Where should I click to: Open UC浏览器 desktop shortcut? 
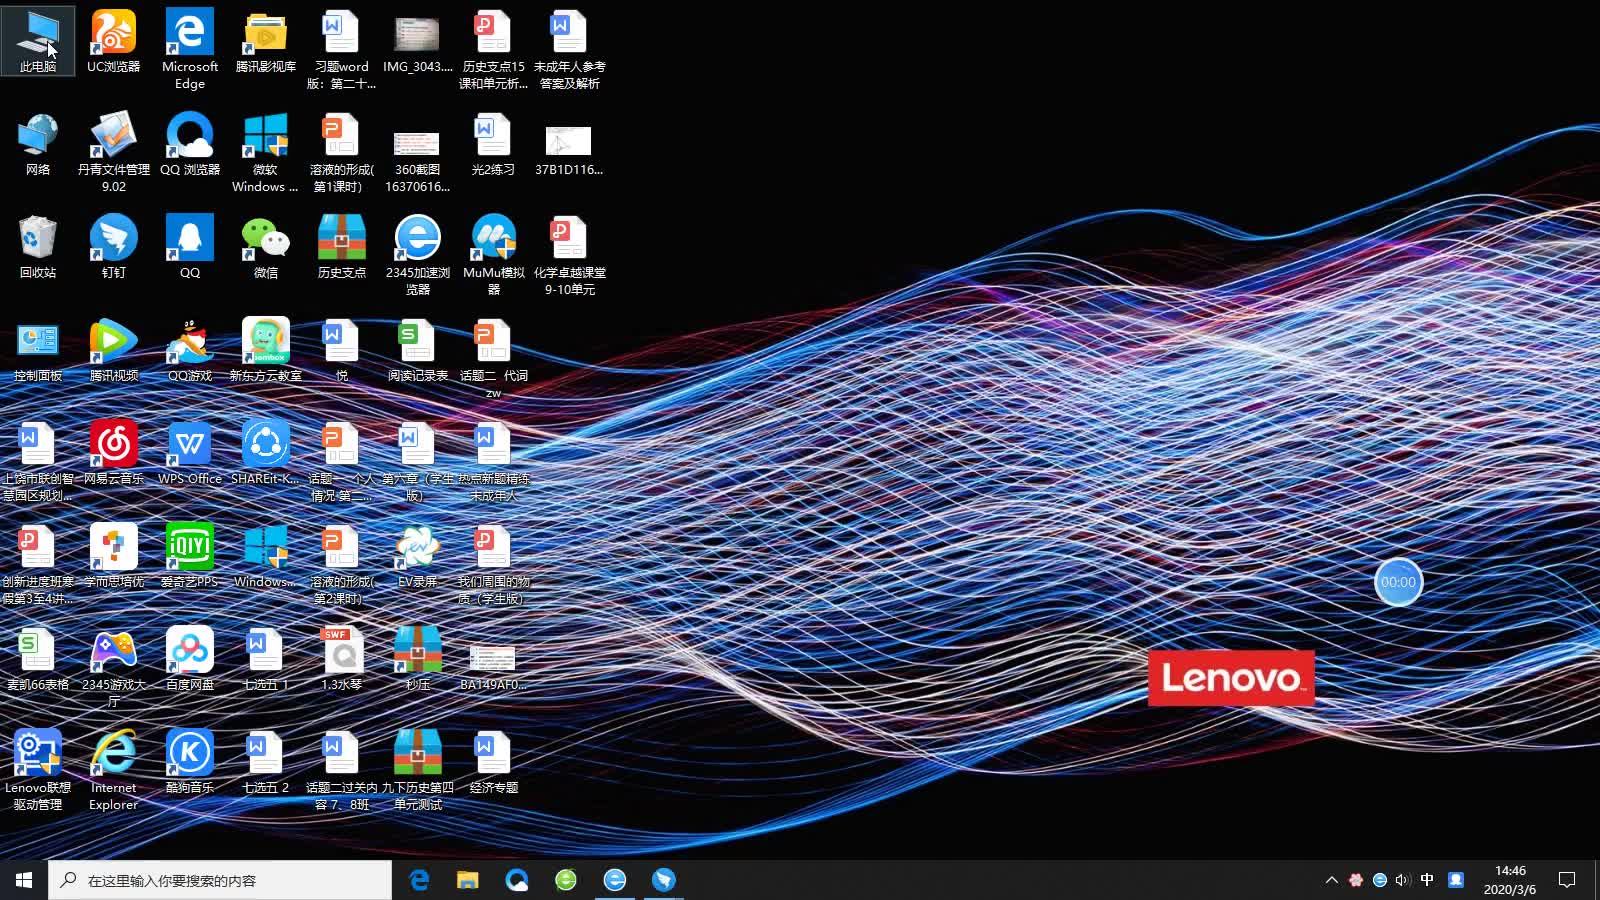[114, 41]
